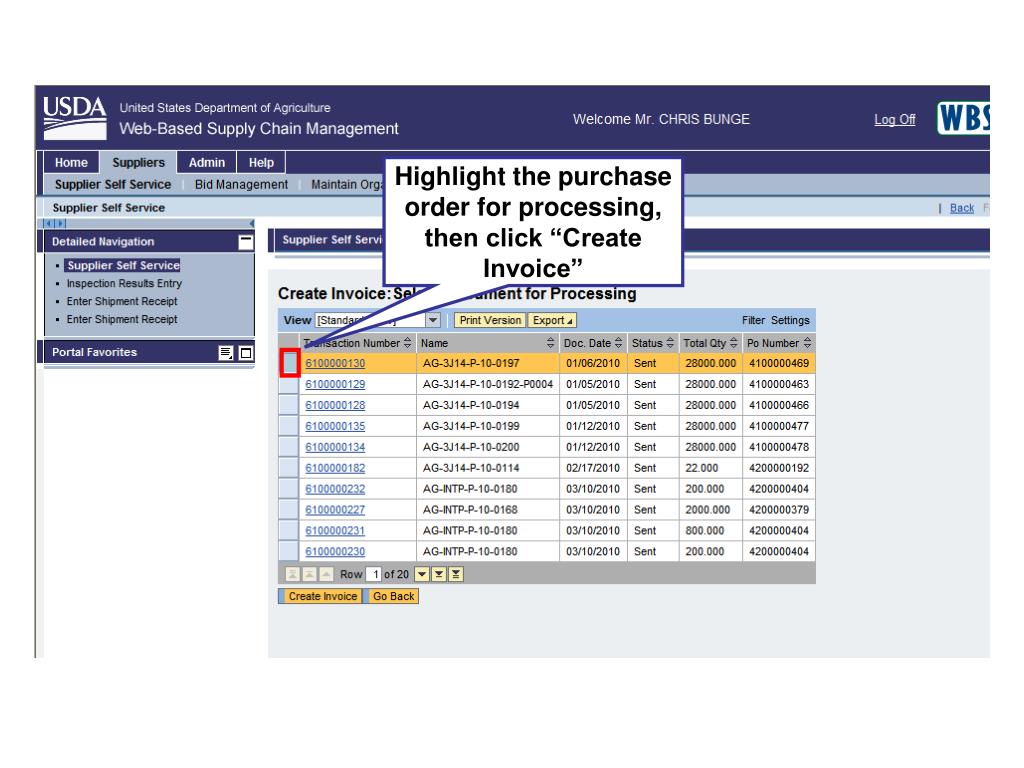This screenshot has height=768, width=1024.
Task: Open table Settings link
Action: (790, 320)
